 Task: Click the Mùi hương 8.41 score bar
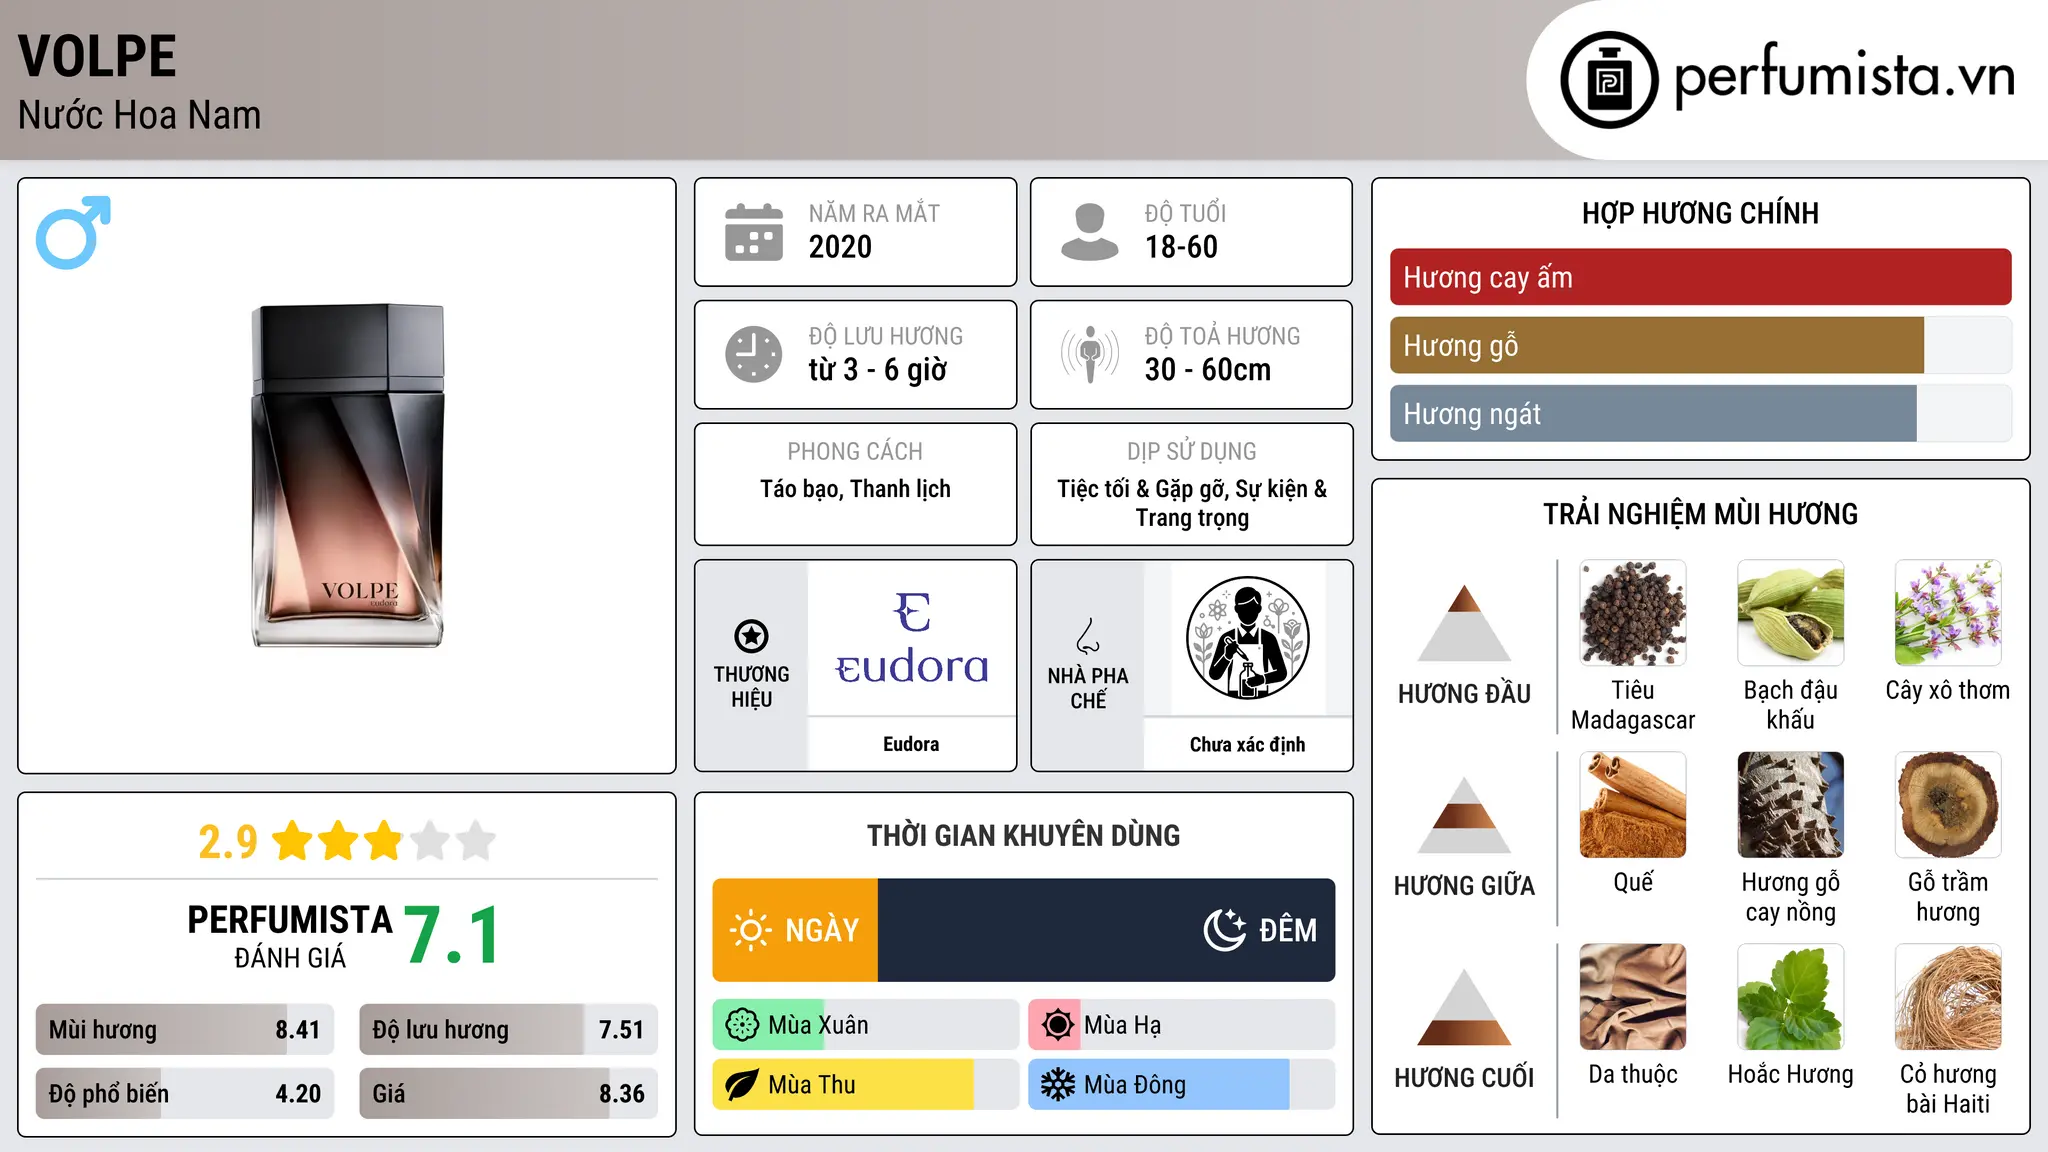tap(185, 1030)
